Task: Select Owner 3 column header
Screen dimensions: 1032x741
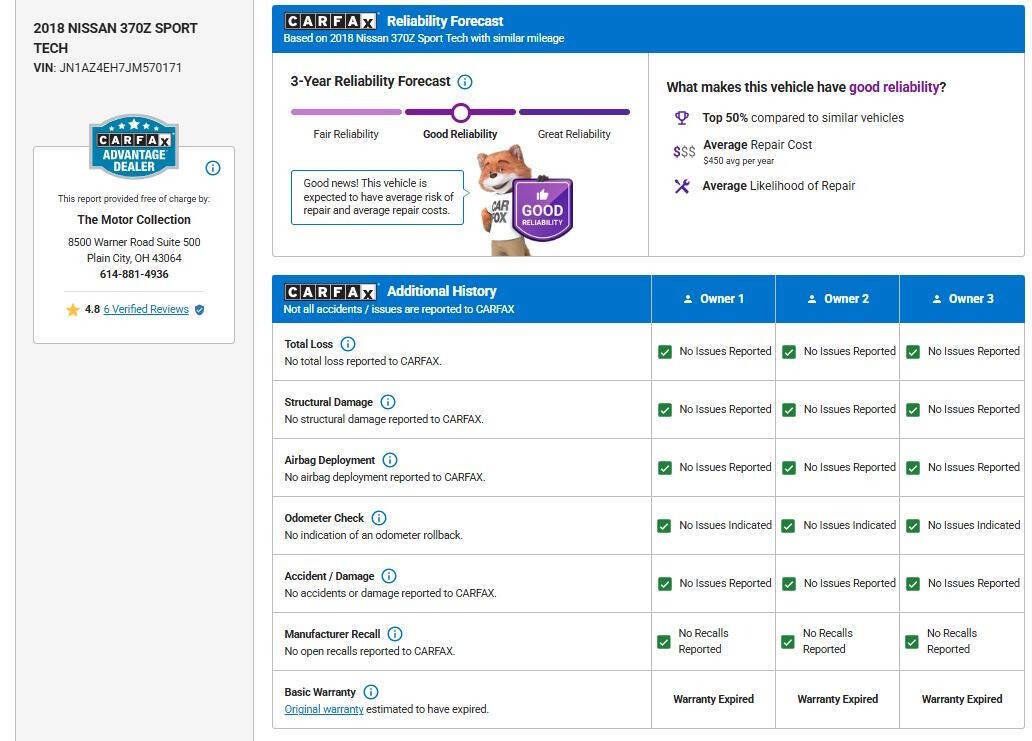Action: [962, 299]
